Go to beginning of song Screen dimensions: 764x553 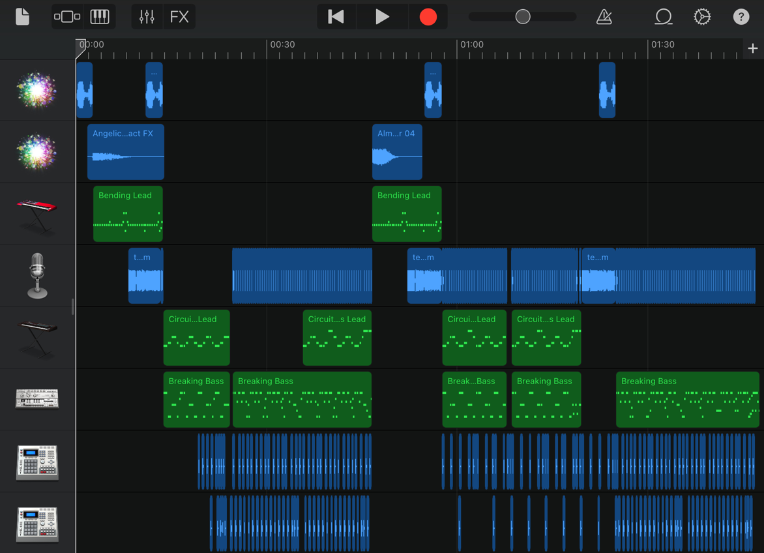point(337,17)
